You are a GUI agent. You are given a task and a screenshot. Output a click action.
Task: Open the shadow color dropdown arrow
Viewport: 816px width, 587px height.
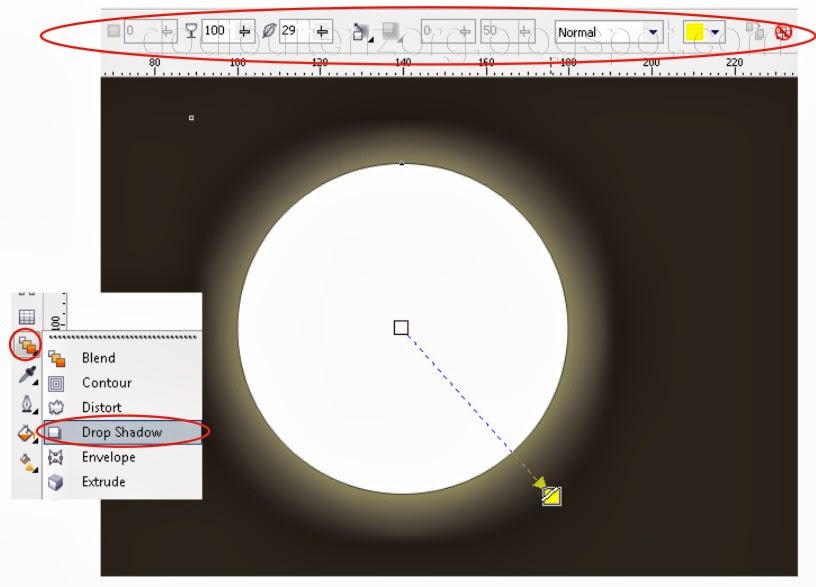pyautogui.click(x=715, y=31)
